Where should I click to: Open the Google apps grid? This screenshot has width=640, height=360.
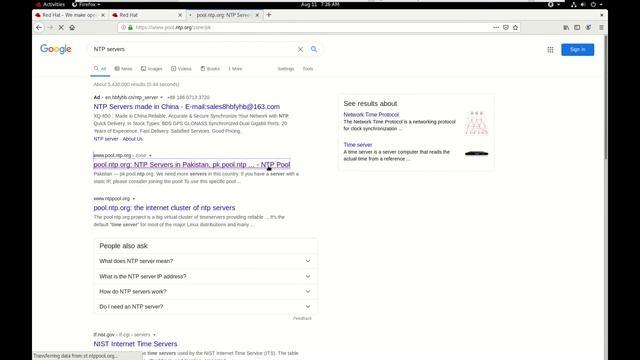(x=550, y=50)
